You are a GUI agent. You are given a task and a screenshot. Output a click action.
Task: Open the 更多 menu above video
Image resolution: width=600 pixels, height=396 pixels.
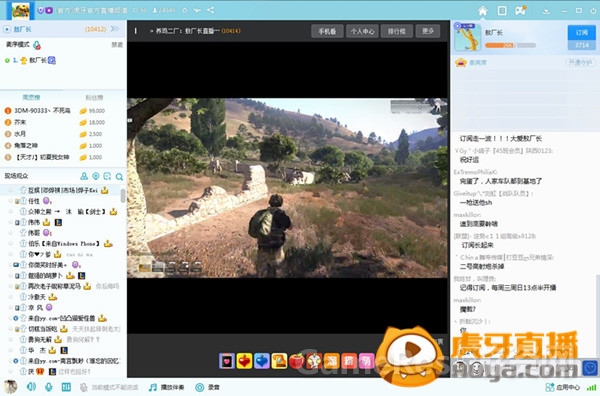[428, 31]
